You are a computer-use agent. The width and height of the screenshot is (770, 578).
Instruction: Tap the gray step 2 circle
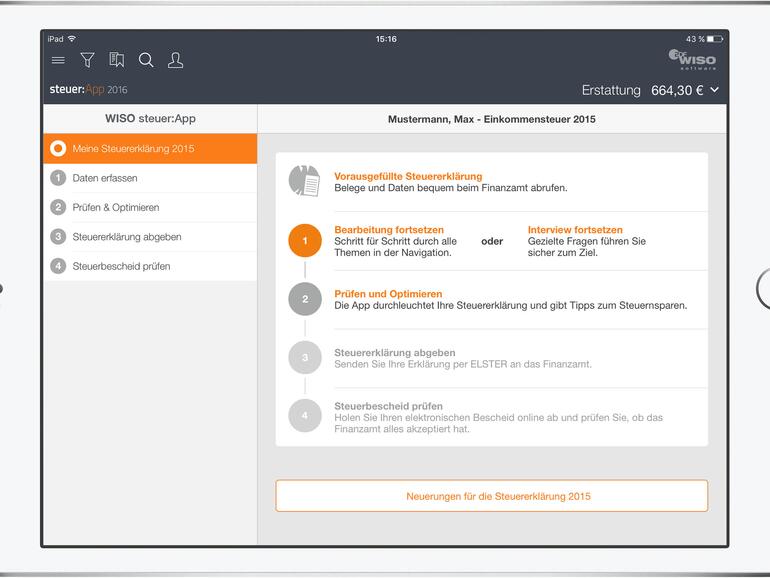(304, 299)
